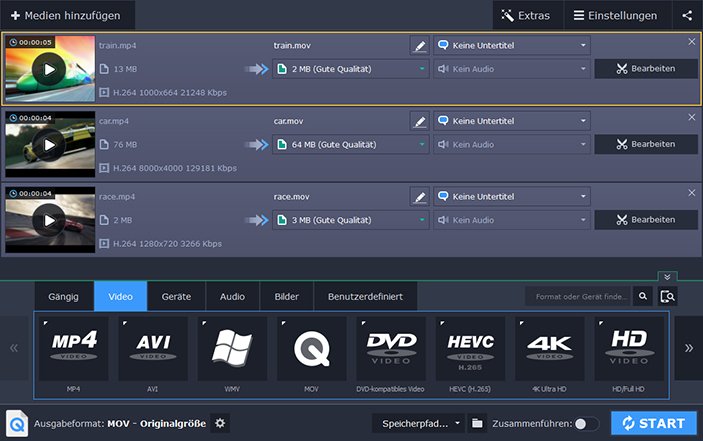Image resolution: width=703 pixels, height=441 pixels.
Task: Select the MOV QuickTime format icon
Action: [x=311, y=349]
